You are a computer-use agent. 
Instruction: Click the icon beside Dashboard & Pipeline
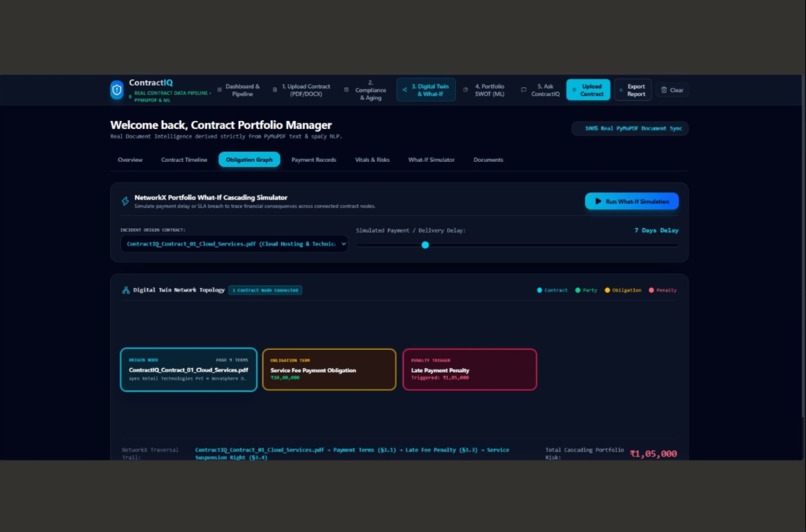[219, 90]
